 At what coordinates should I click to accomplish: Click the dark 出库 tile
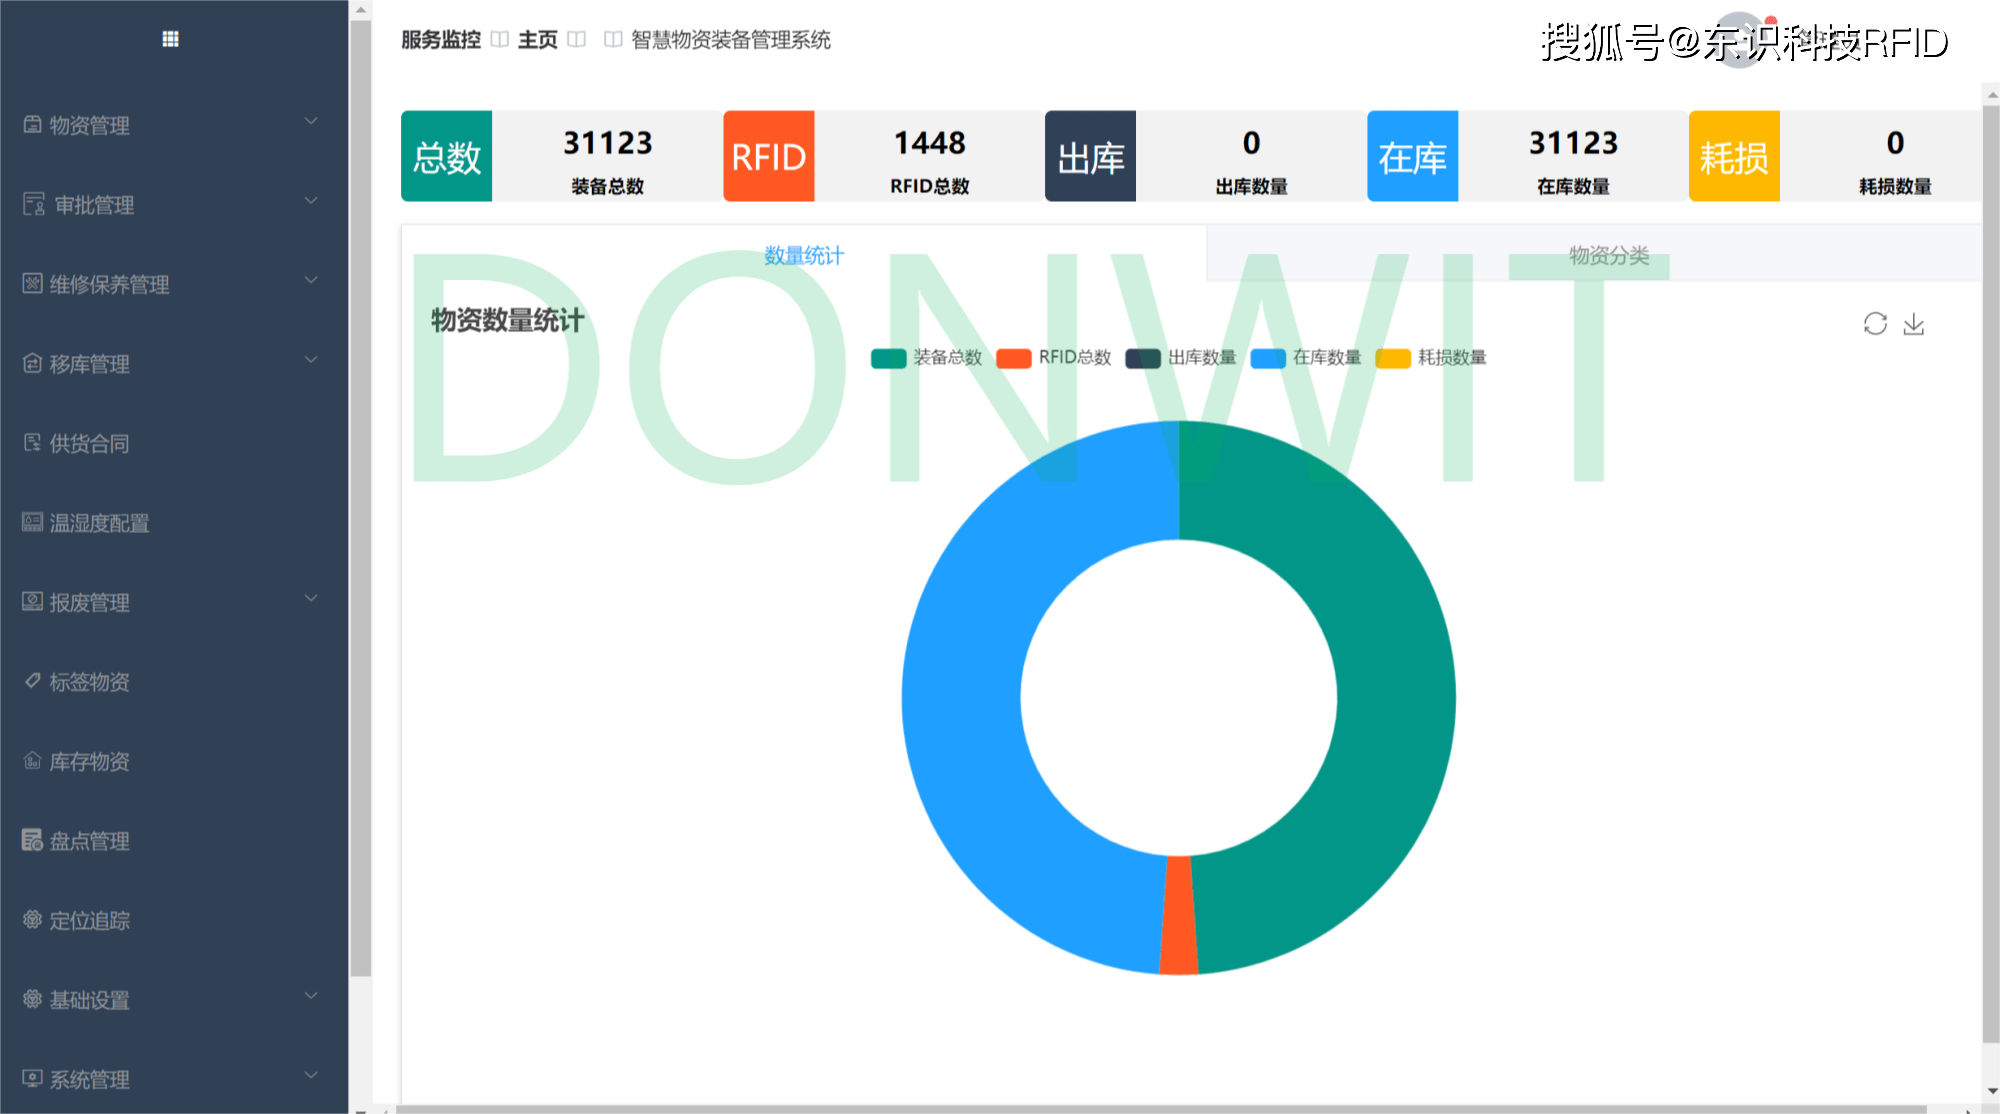1091,156
